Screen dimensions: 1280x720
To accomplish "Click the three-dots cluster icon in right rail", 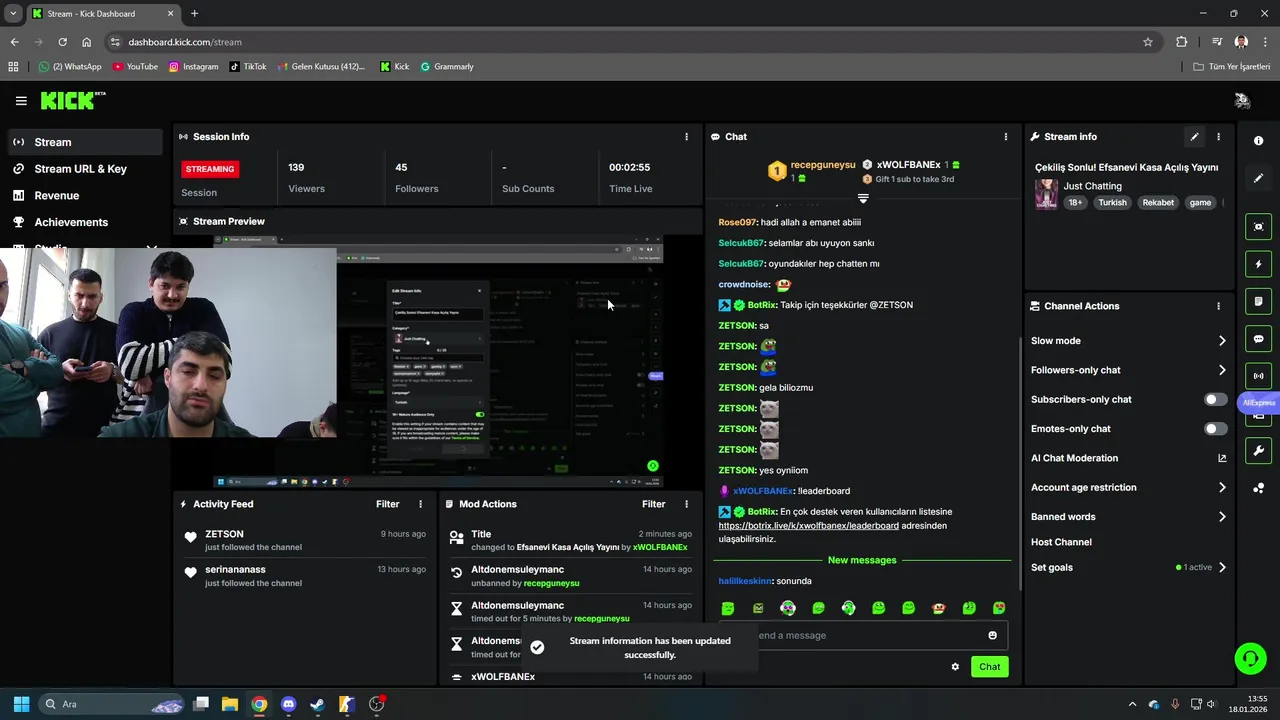I will (1258, 488).
